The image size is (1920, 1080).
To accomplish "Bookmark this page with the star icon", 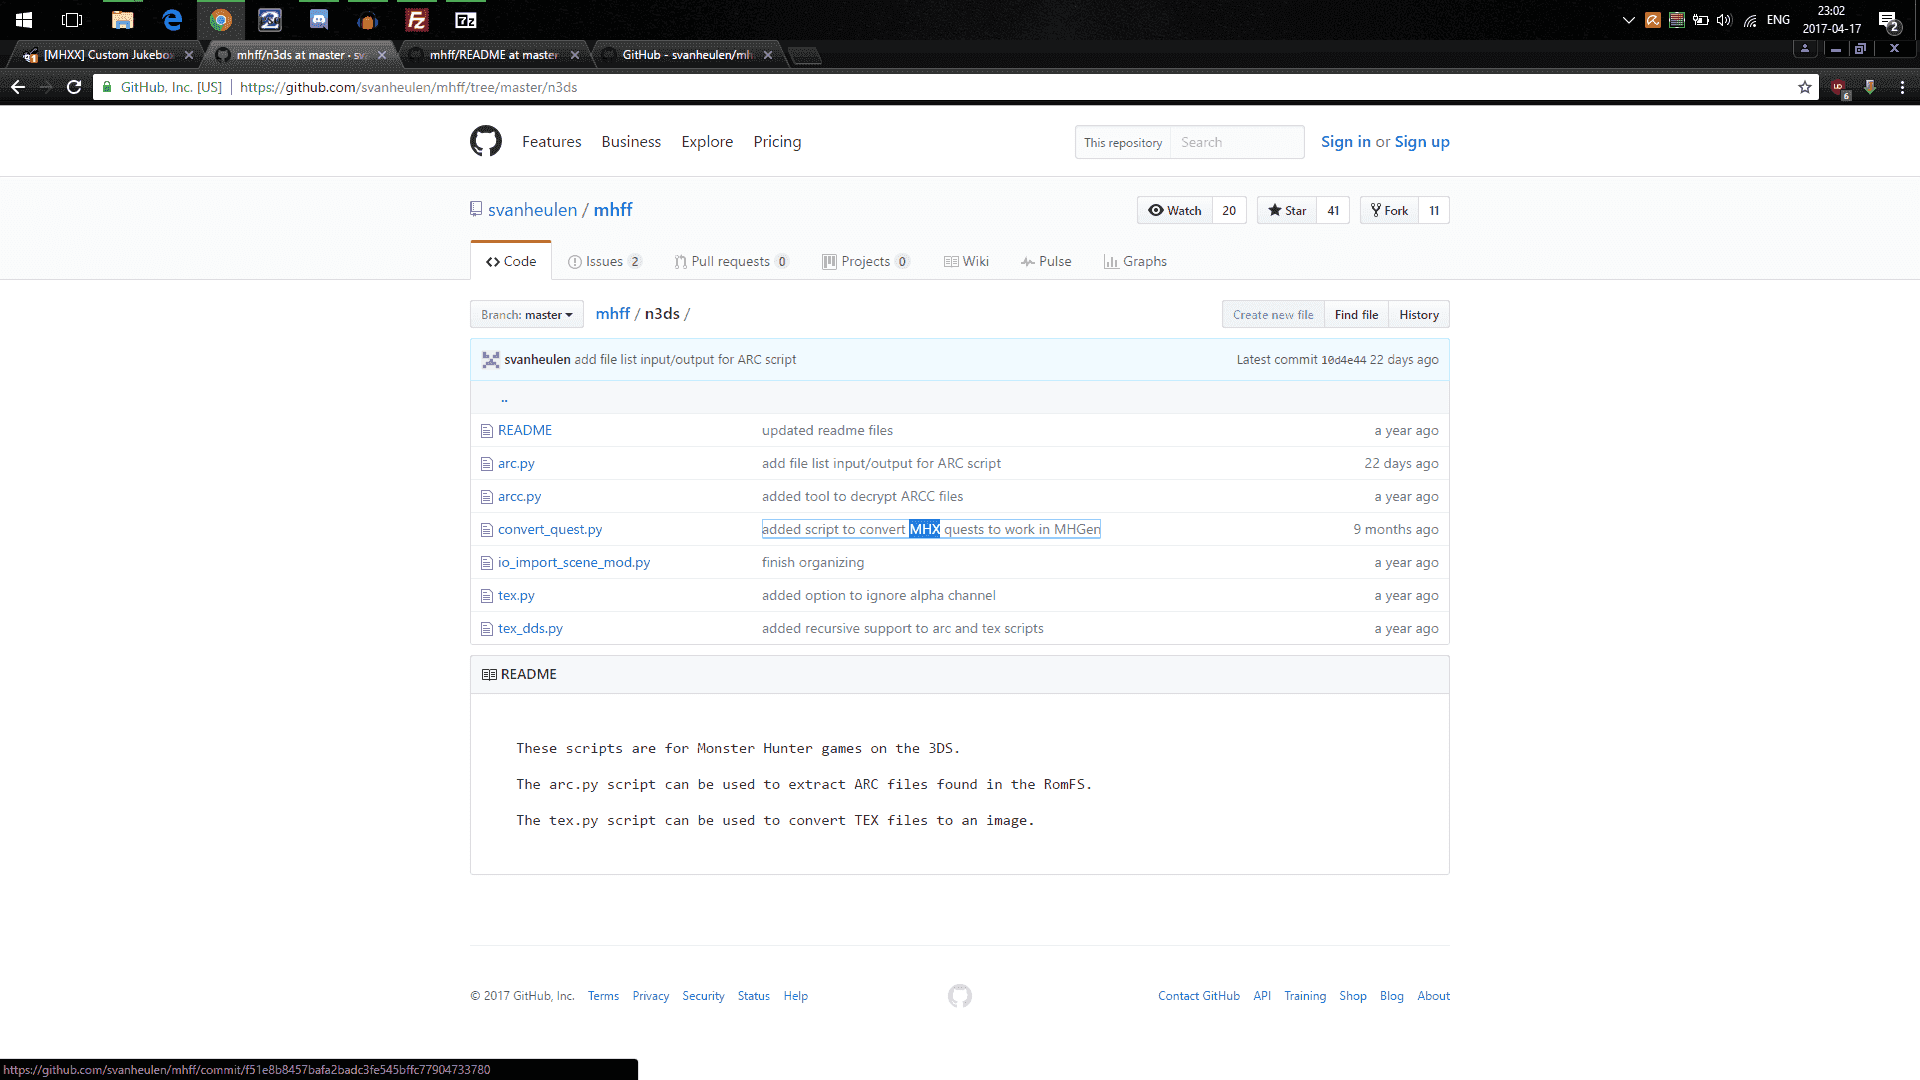I will coord(1805,87).
